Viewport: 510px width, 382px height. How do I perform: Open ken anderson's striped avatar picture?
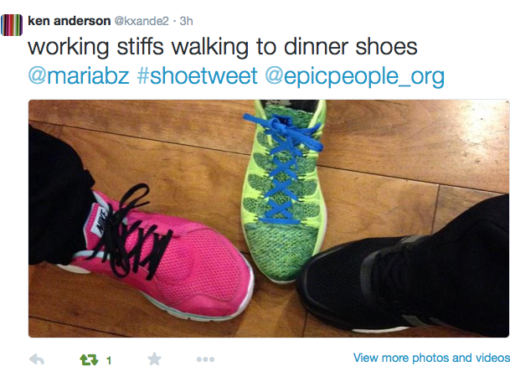click(11, 25)
